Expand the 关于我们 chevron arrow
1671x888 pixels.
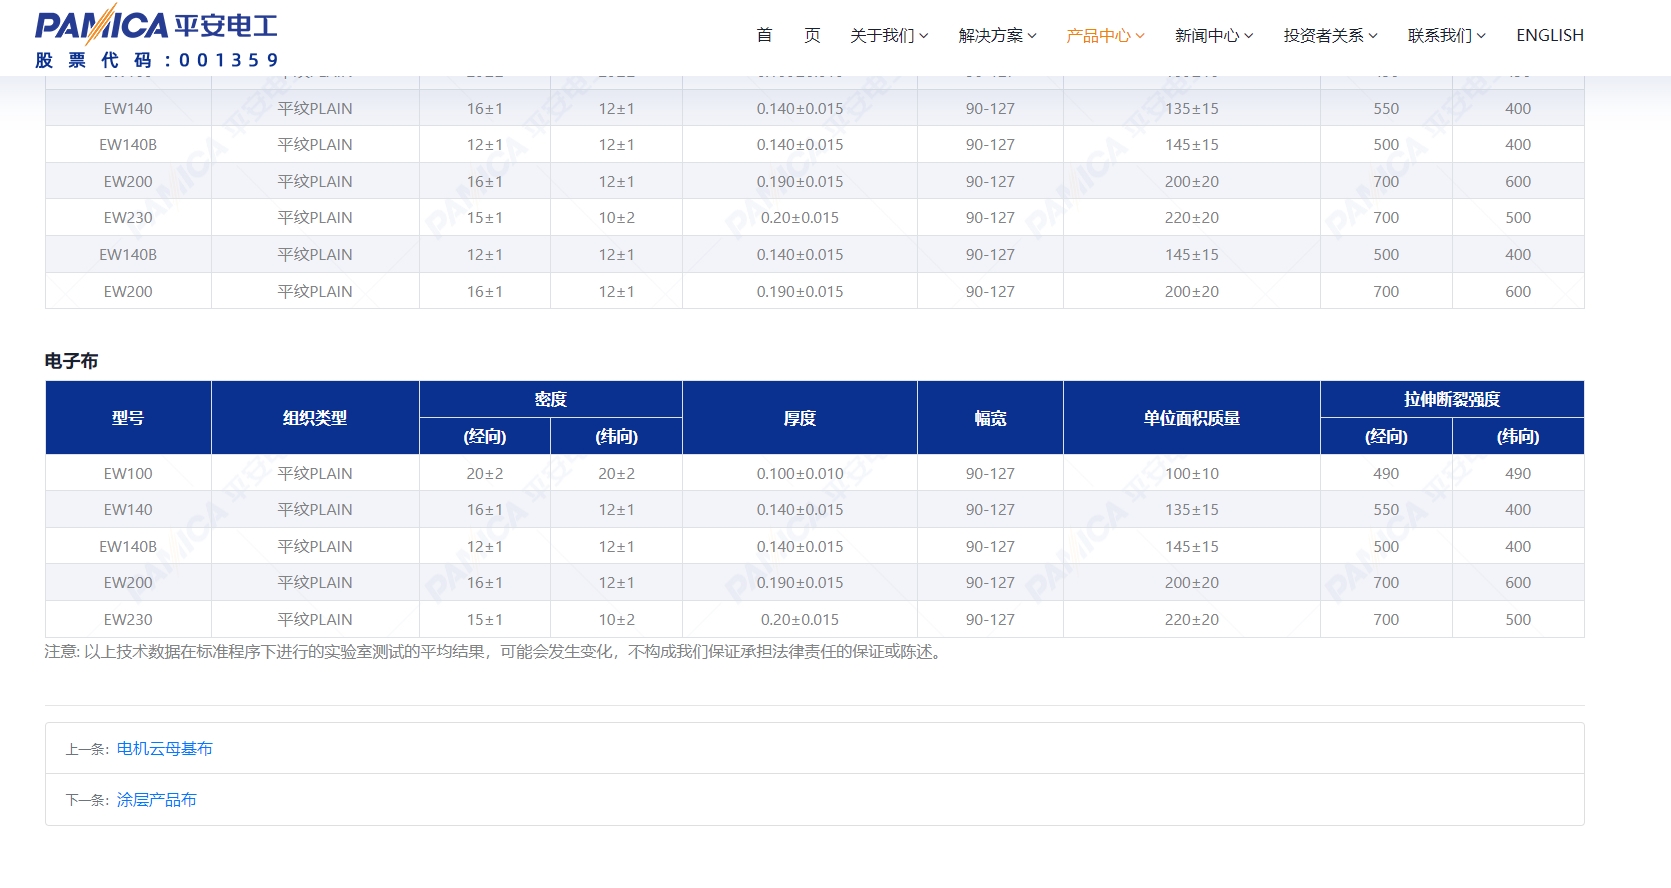coord(924,36)
